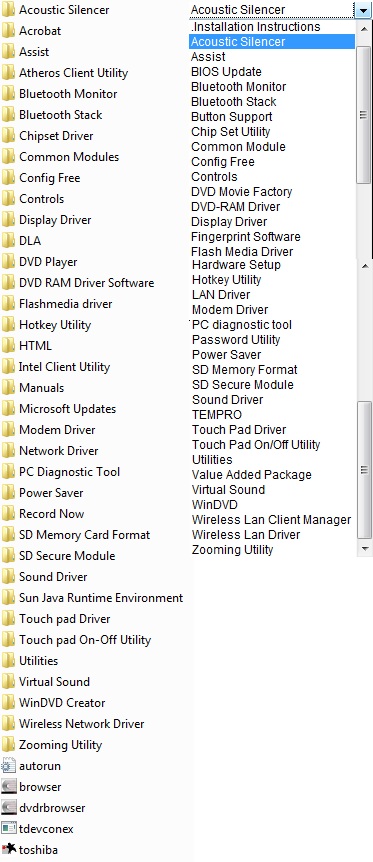Click the Manuals folder icon
The image size is (373, 862).
coord(8,388)
